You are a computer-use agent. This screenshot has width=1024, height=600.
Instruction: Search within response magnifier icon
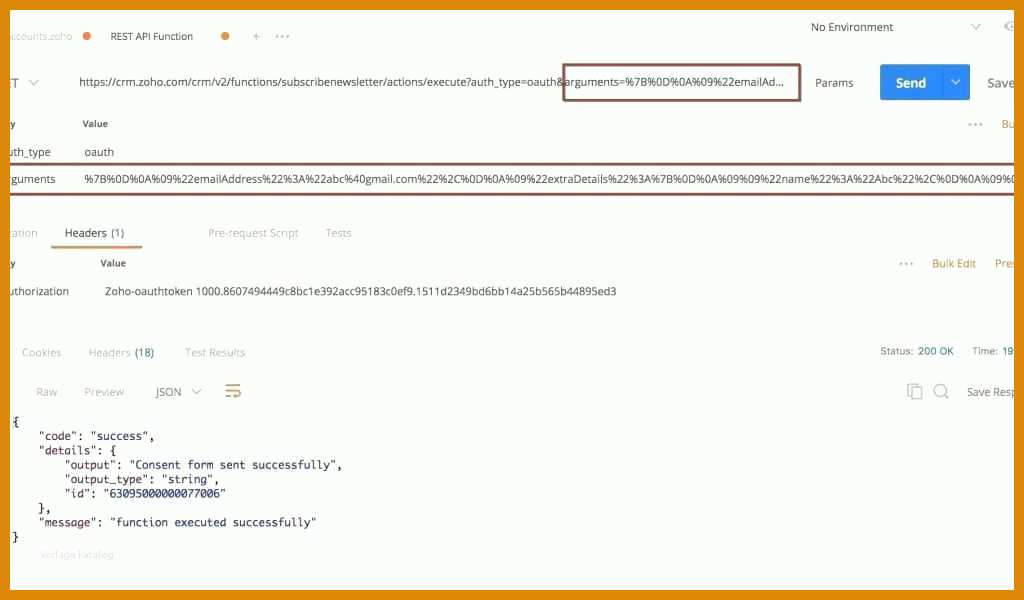tap(941, 391)
